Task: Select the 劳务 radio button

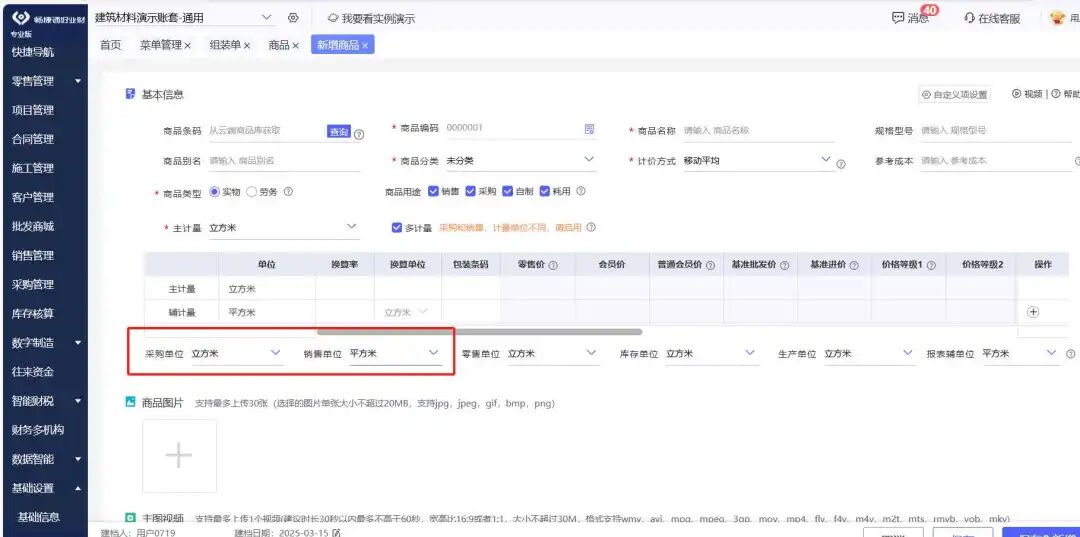Action: 251,192
